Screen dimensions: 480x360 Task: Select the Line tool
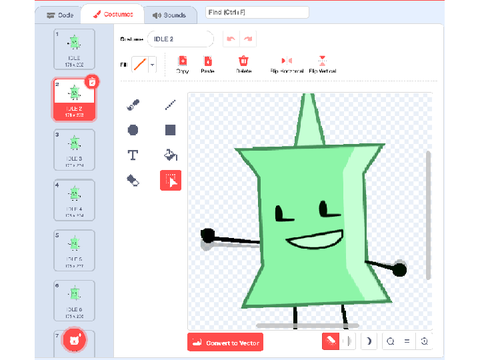click(170, 105)
